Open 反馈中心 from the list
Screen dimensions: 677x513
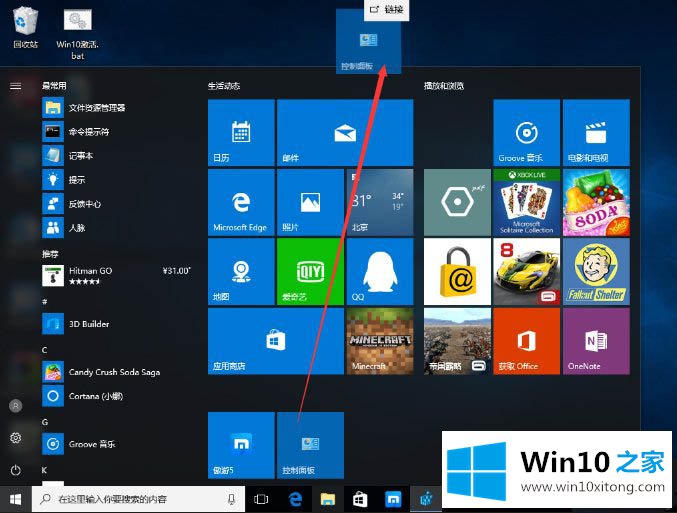(117, 204)
